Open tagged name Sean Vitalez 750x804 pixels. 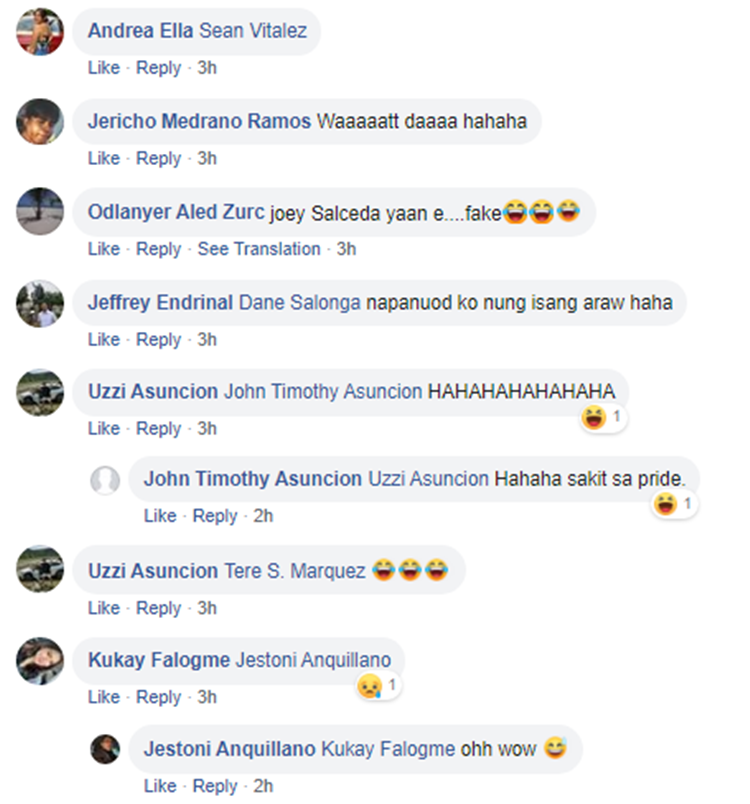253,31
